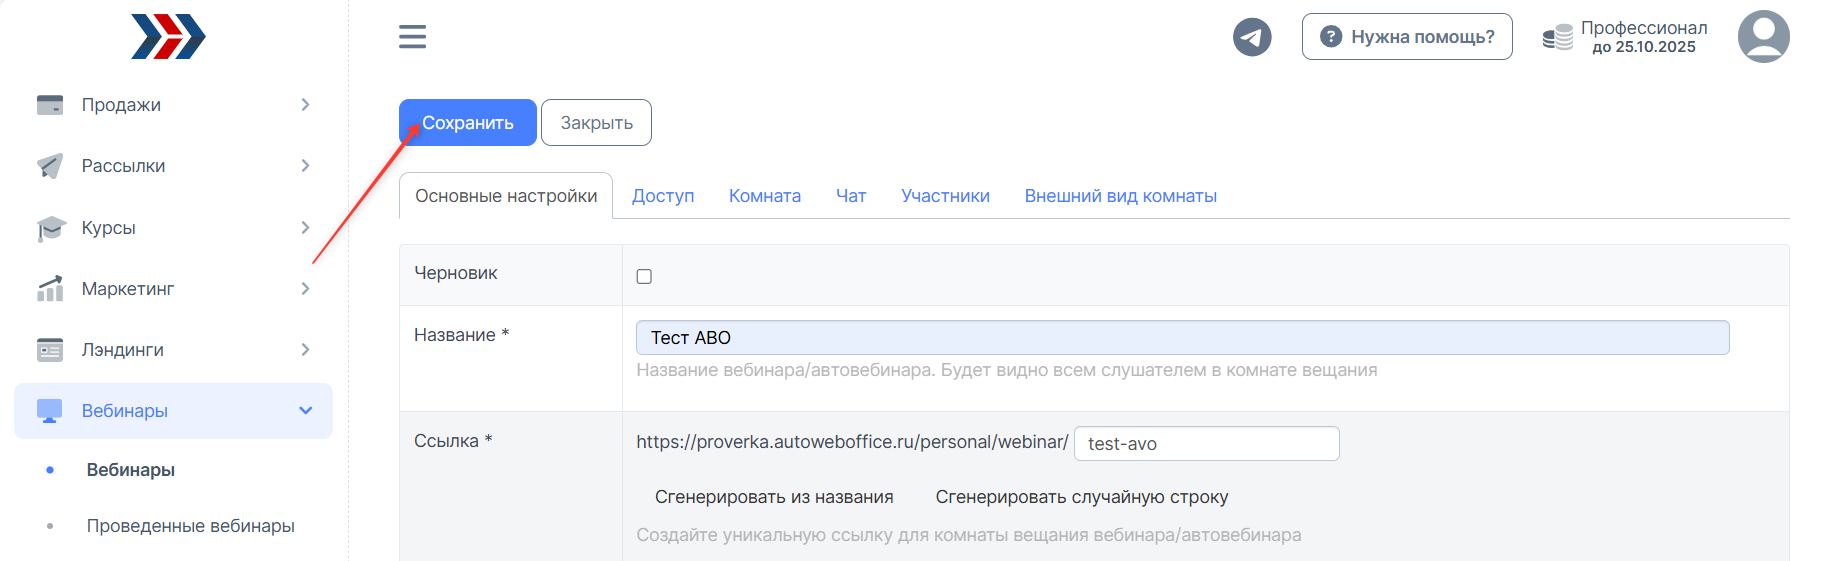Click the Закрыть button
This screenshot has width=1821, height=561.
596,123
